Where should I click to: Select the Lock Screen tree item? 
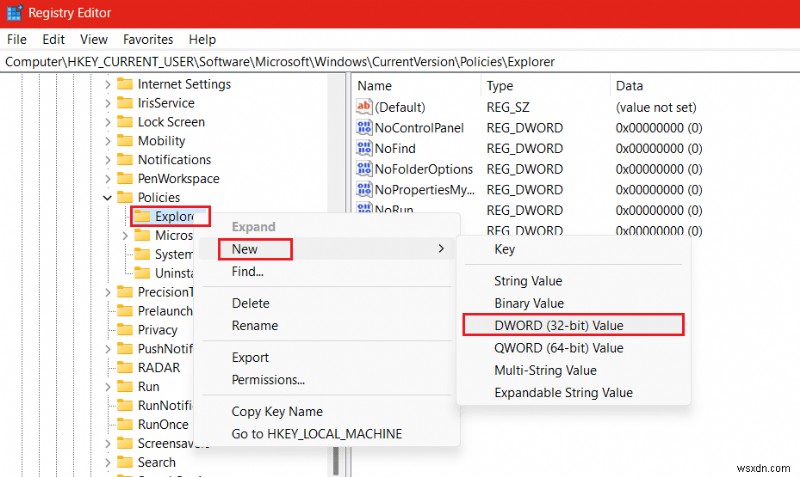tap(171, 121)
